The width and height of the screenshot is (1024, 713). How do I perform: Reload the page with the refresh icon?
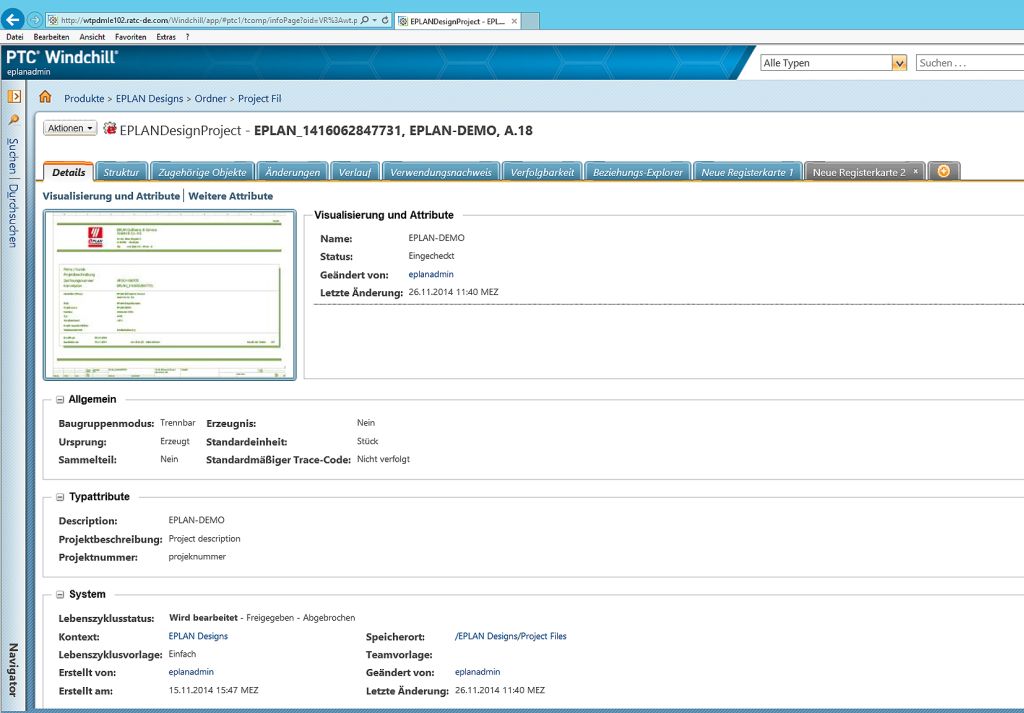point(385,20)
